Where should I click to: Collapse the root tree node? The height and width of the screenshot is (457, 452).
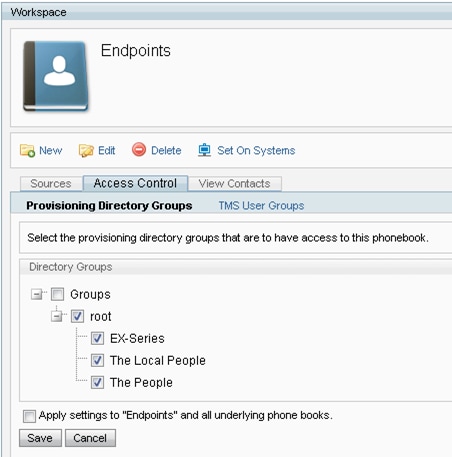click(x=57, y=316)
